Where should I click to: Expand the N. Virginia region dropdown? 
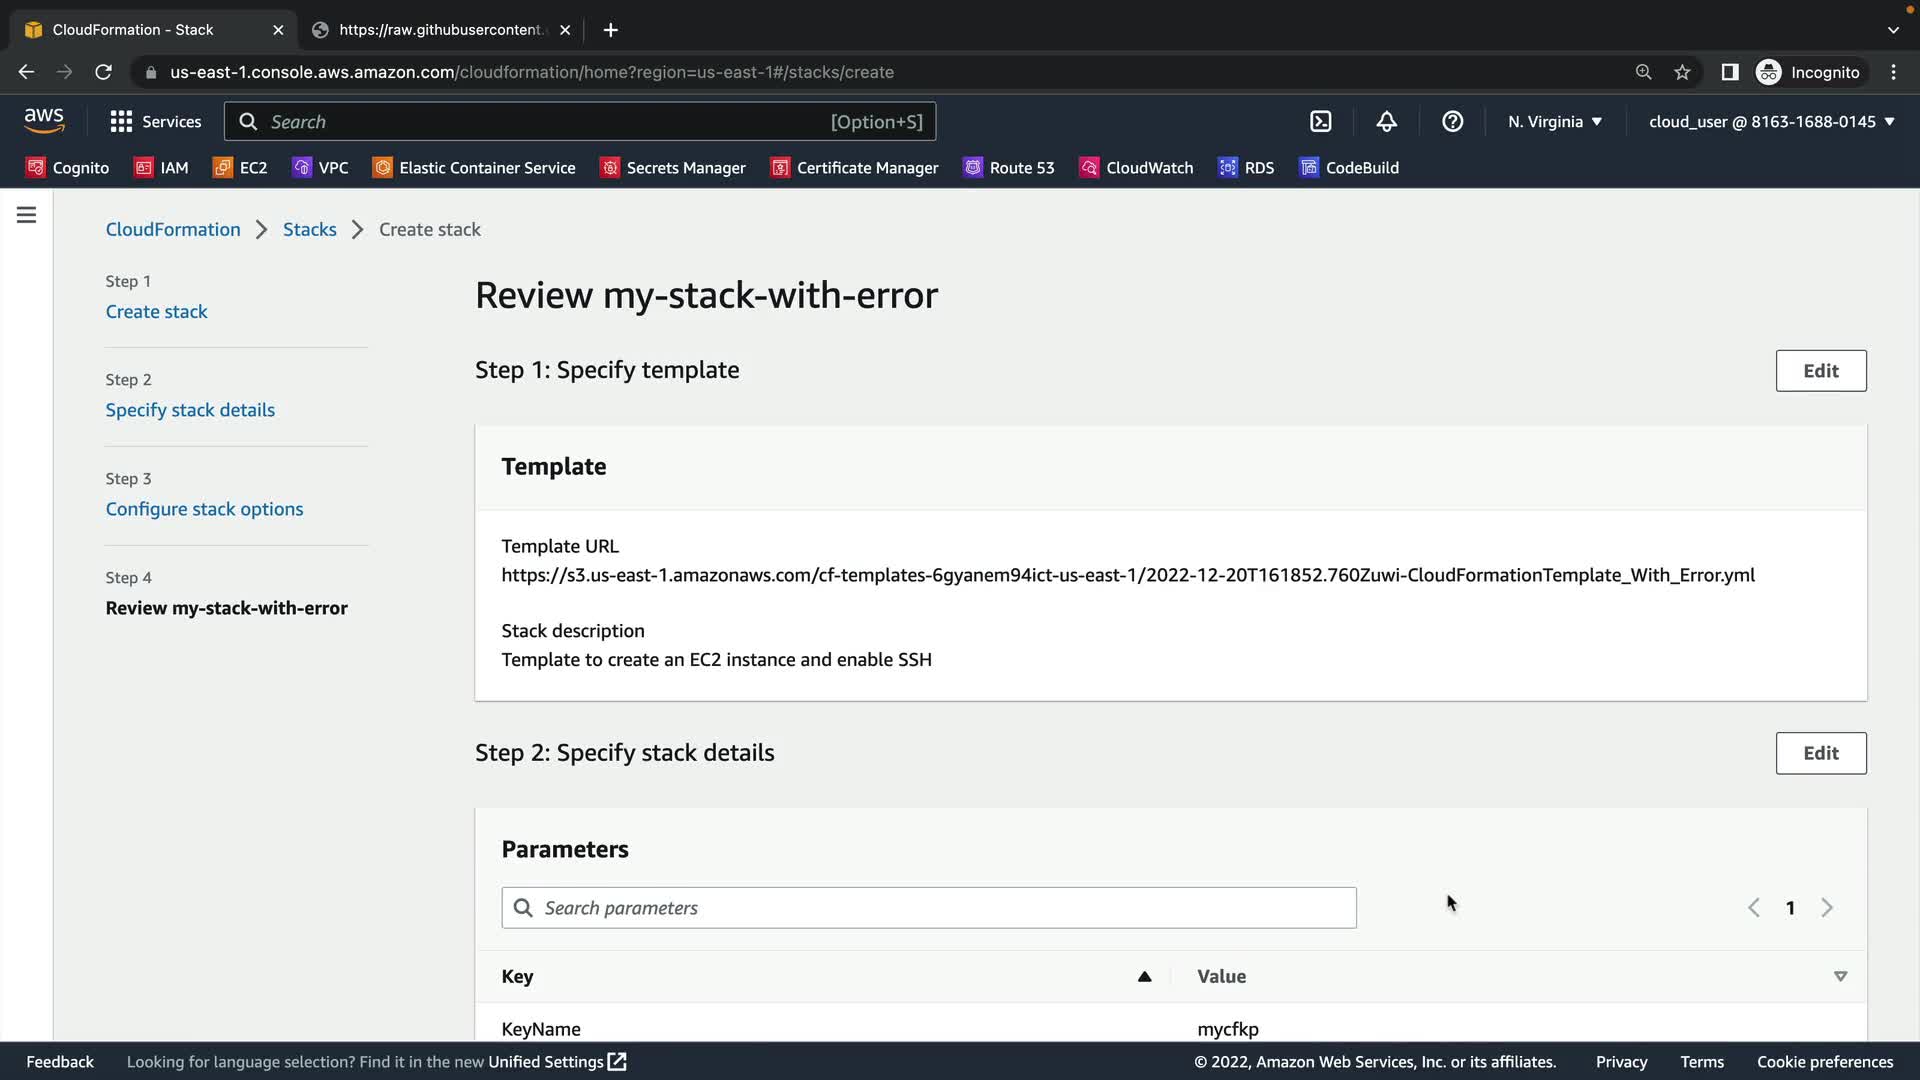point(1555,122)
